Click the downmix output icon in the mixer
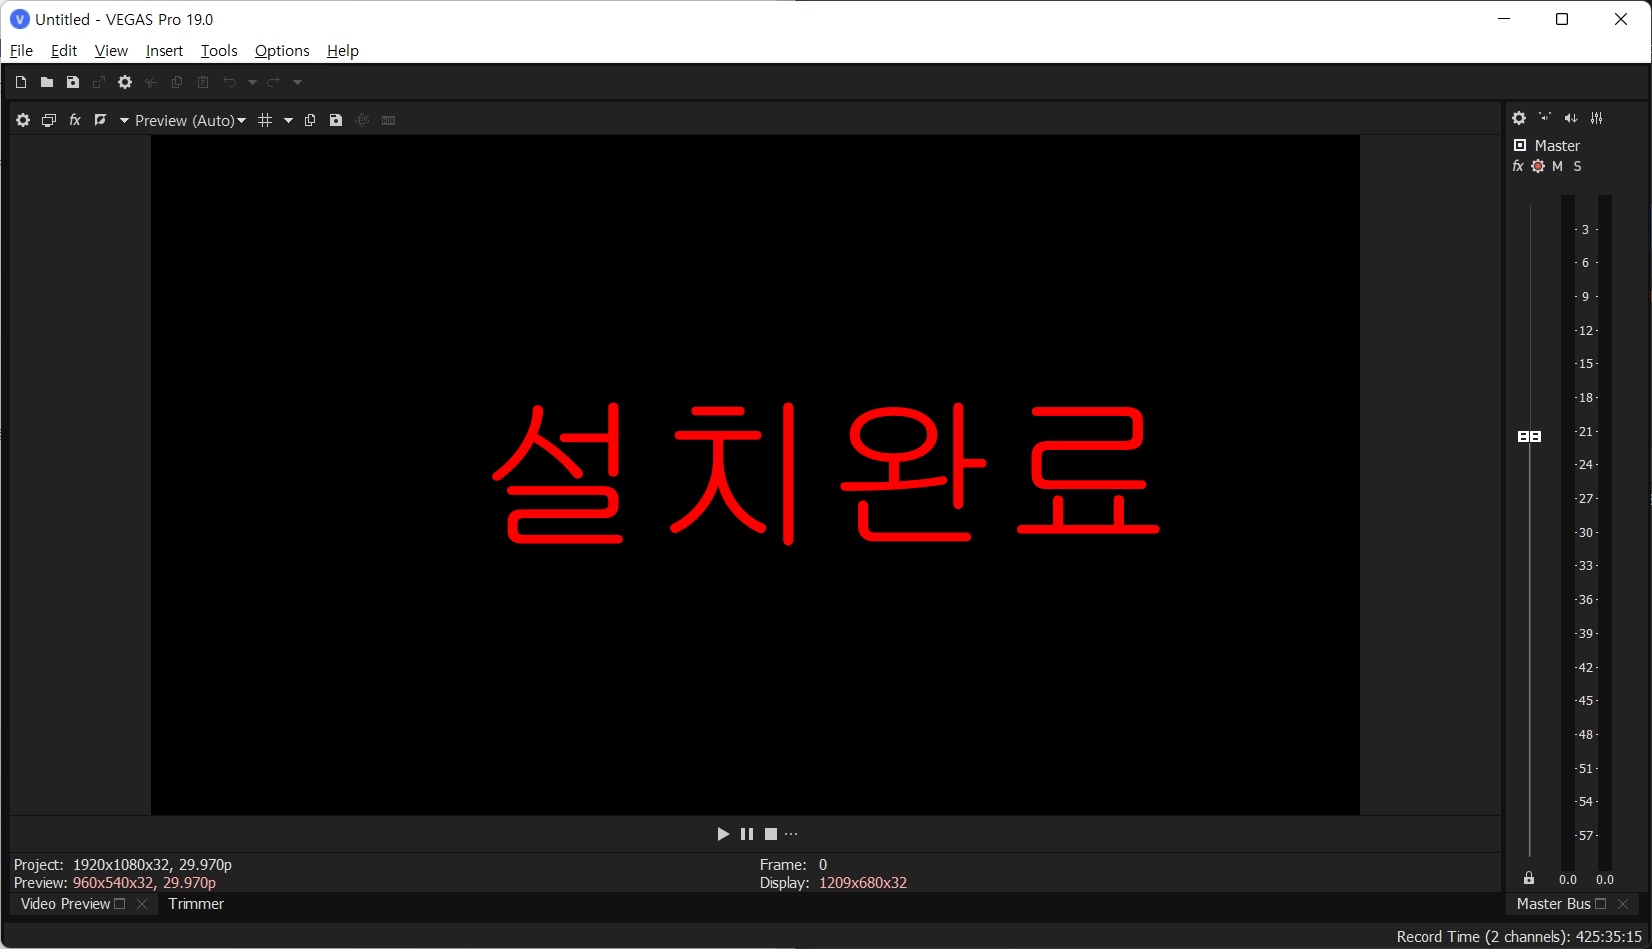1652x949 pixels. (1570, 118)
